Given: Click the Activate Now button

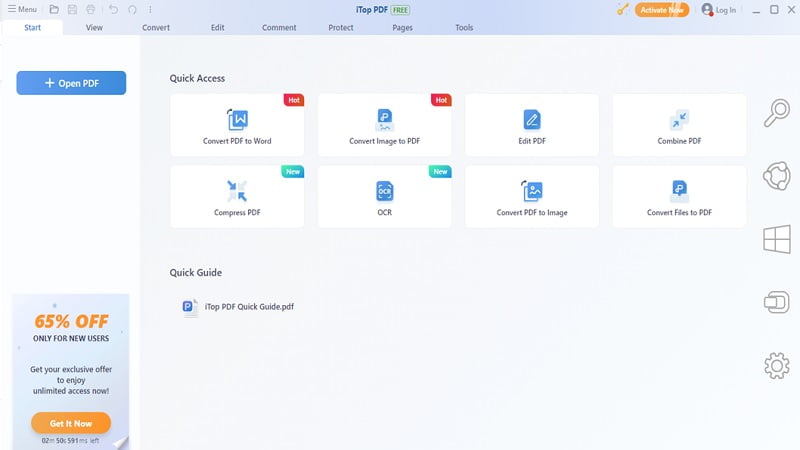Looking at the screenshot, I should (662, 10).
